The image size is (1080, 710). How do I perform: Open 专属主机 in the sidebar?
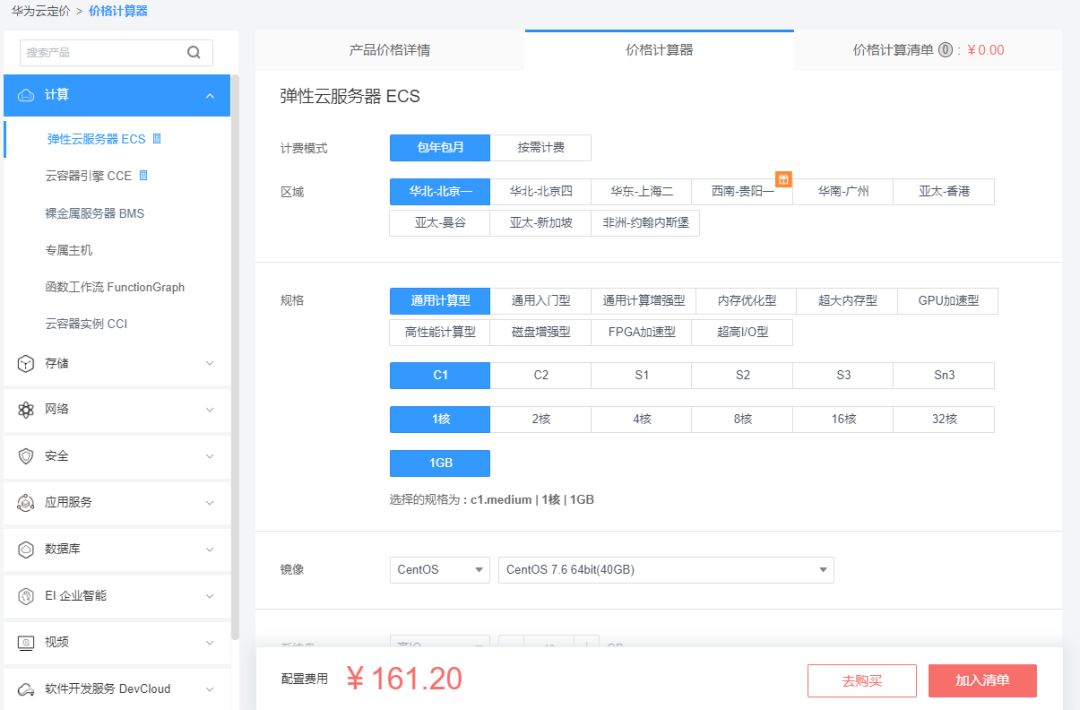click(68, 250)
